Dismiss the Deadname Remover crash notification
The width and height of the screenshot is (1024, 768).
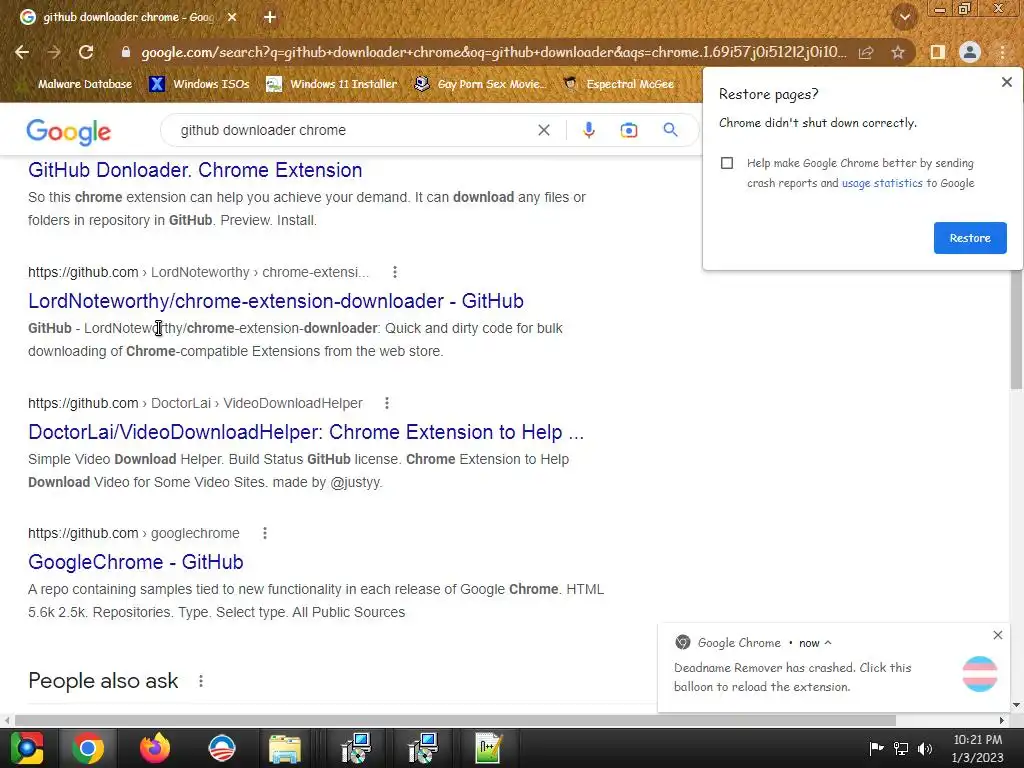click(997, 635)
